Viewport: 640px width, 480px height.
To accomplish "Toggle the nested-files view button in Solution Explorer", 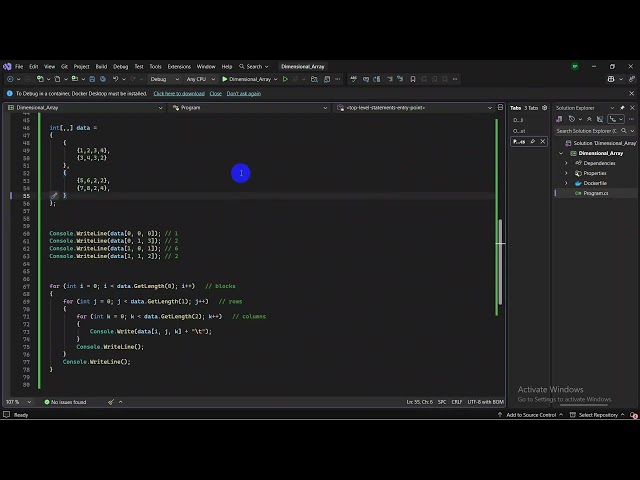I will [613, 119].
